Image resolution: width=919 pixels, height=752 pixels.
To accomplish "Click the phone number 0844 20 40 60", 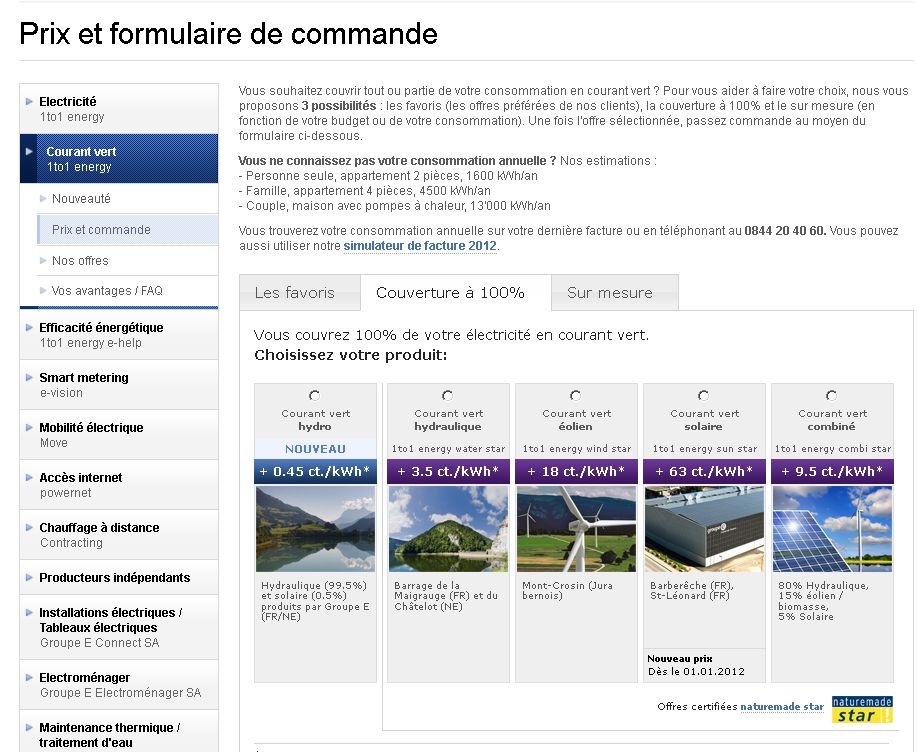I will [785, 231].
